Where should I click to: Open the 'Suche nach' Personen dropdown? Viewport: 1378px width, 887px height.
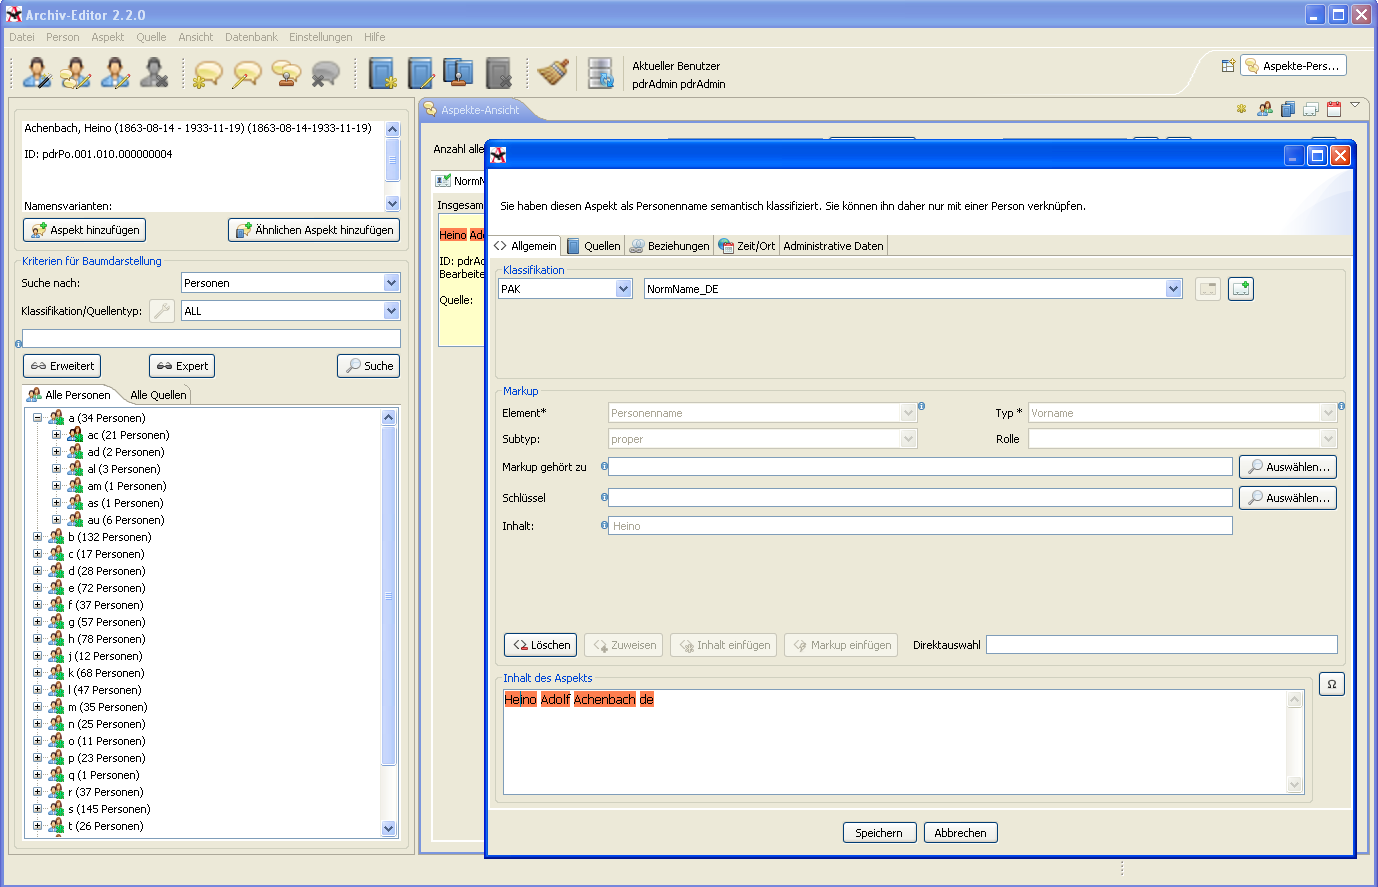click(x=391, y=283)
